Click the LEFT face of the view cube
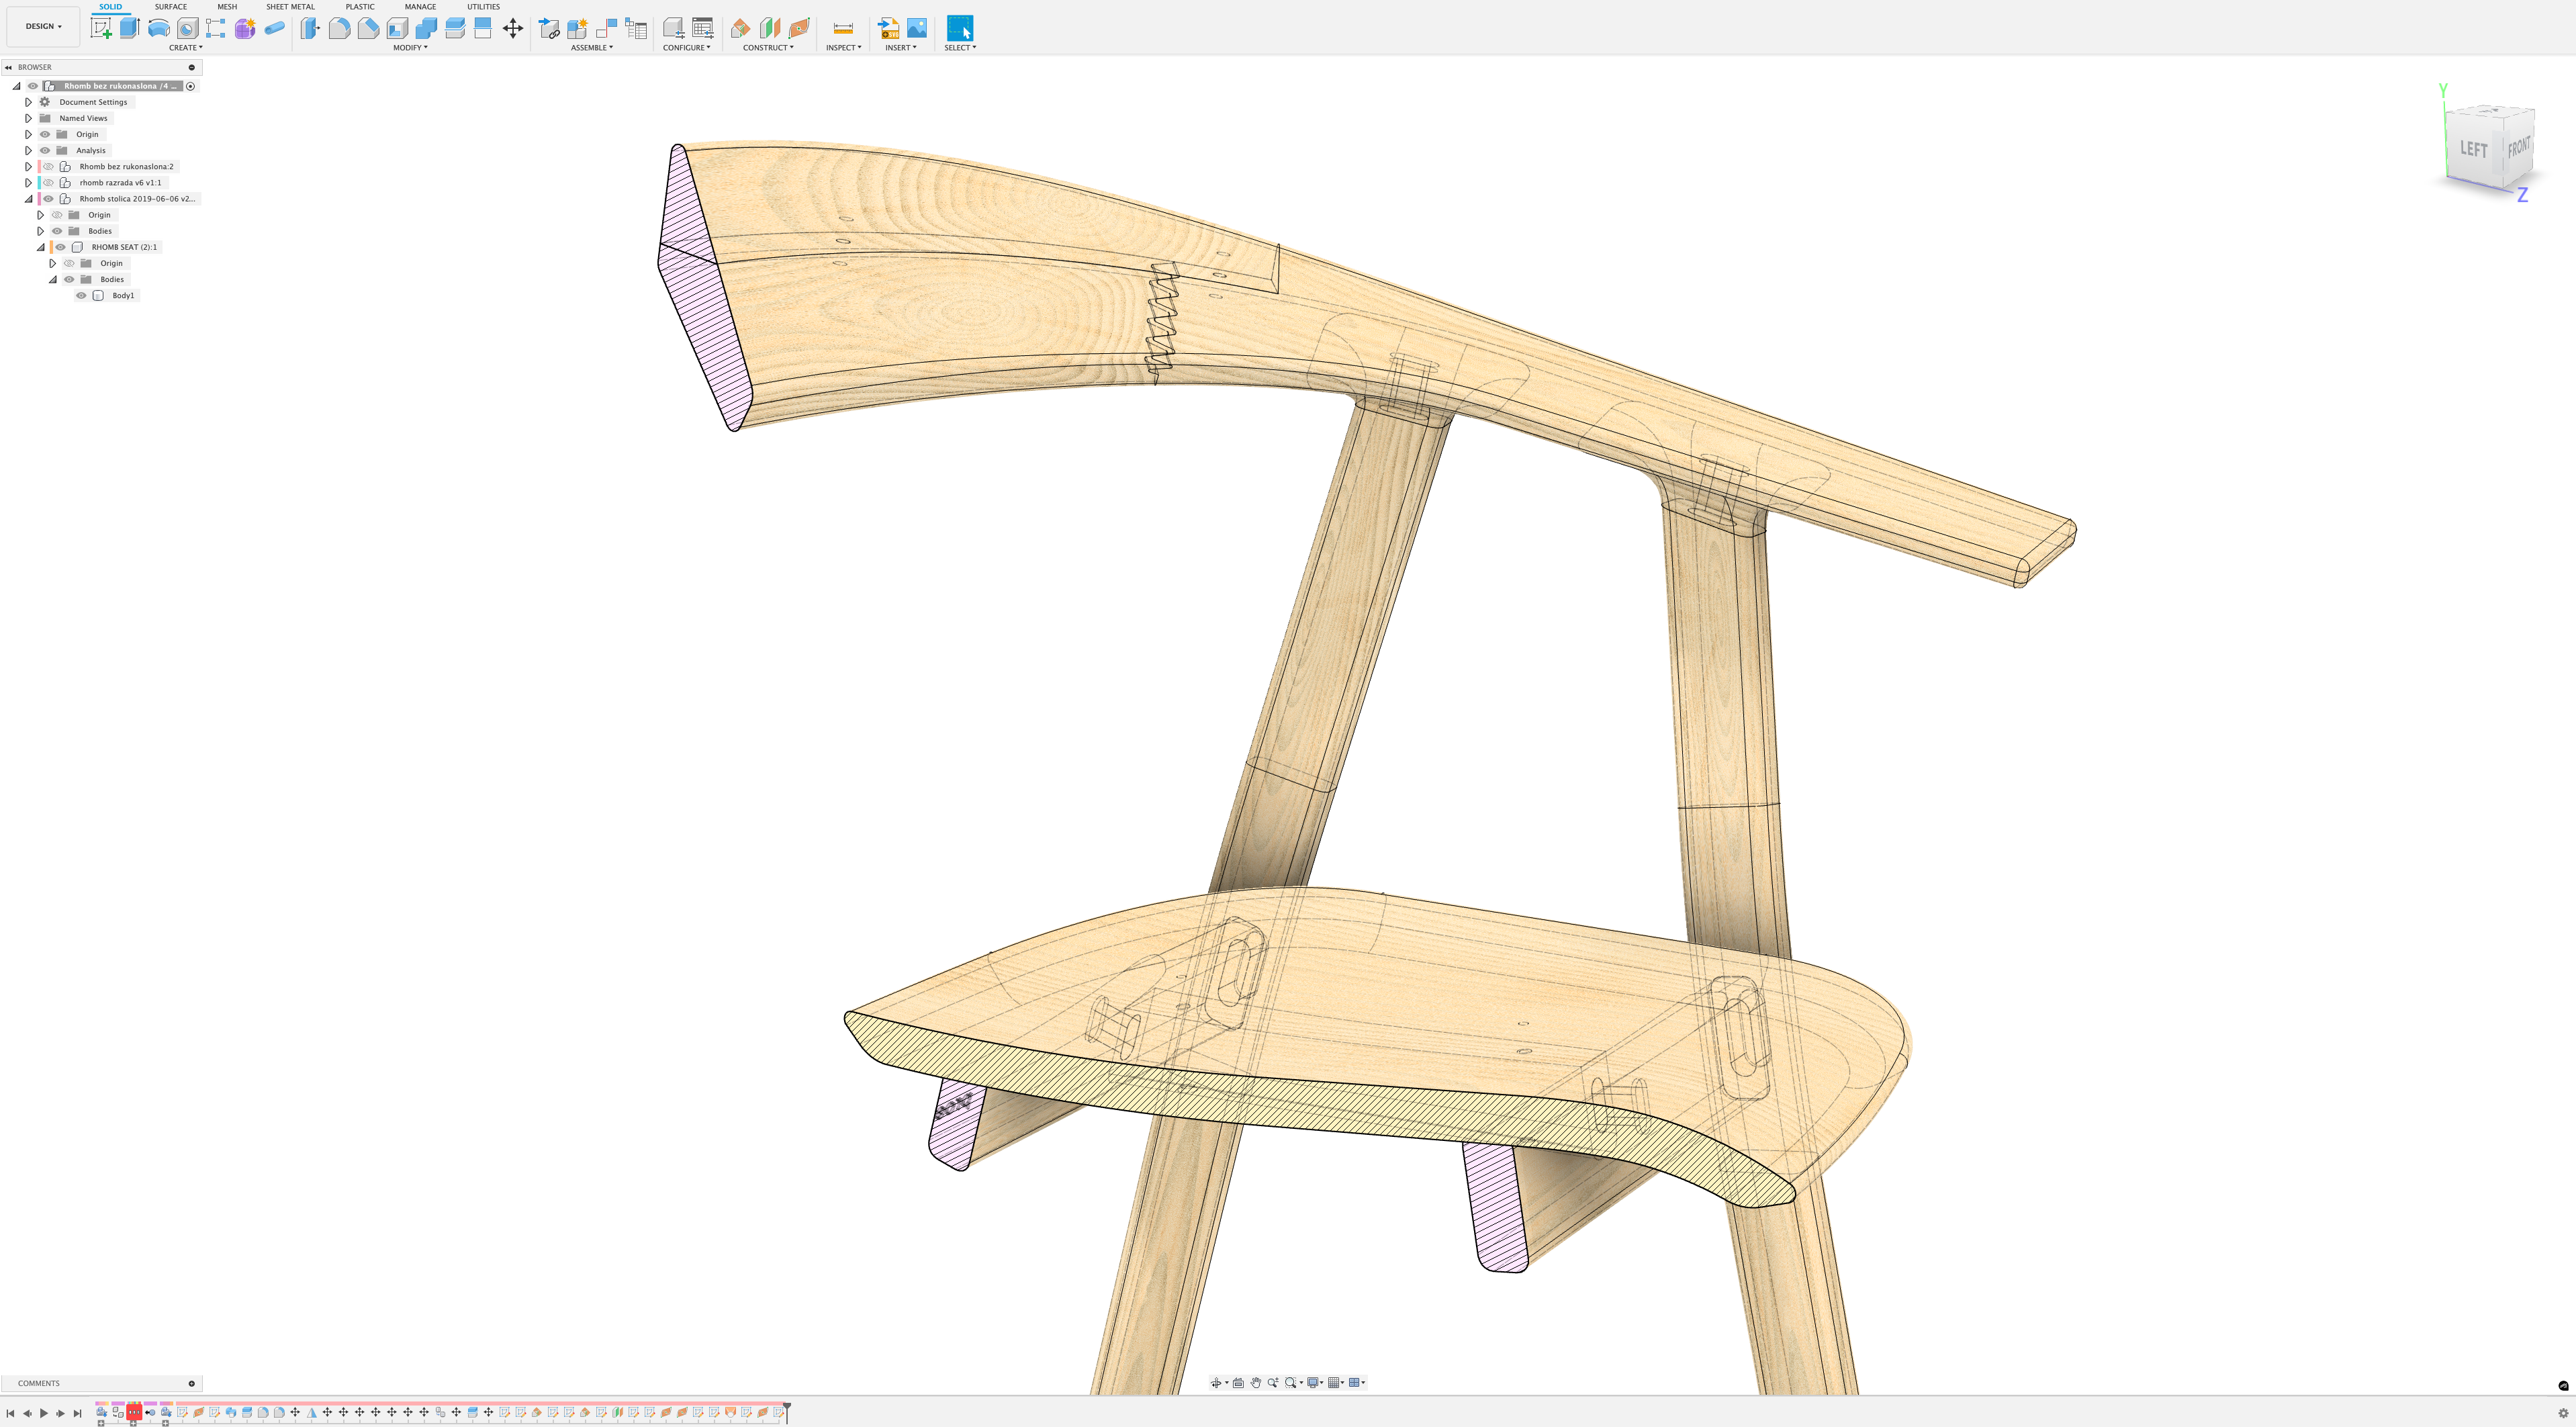Viewport: 2576px width, 1427px height. [x=2473, y=149]
